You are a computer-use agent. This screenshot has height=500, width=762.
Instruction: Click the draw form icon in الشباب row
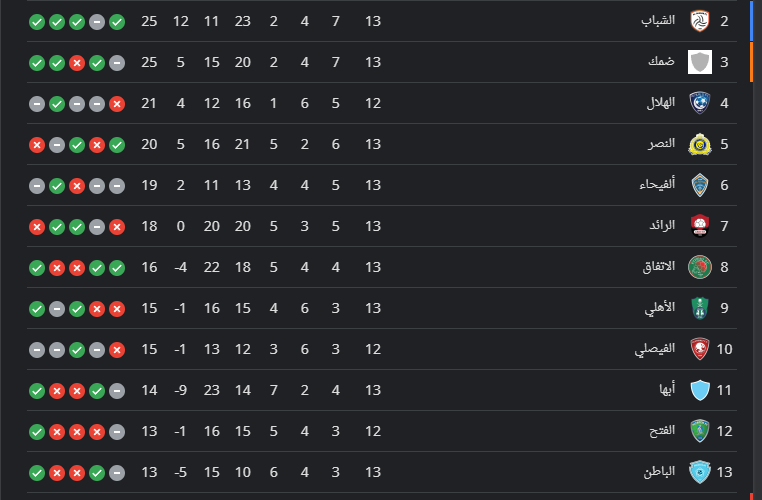[97, 22]
